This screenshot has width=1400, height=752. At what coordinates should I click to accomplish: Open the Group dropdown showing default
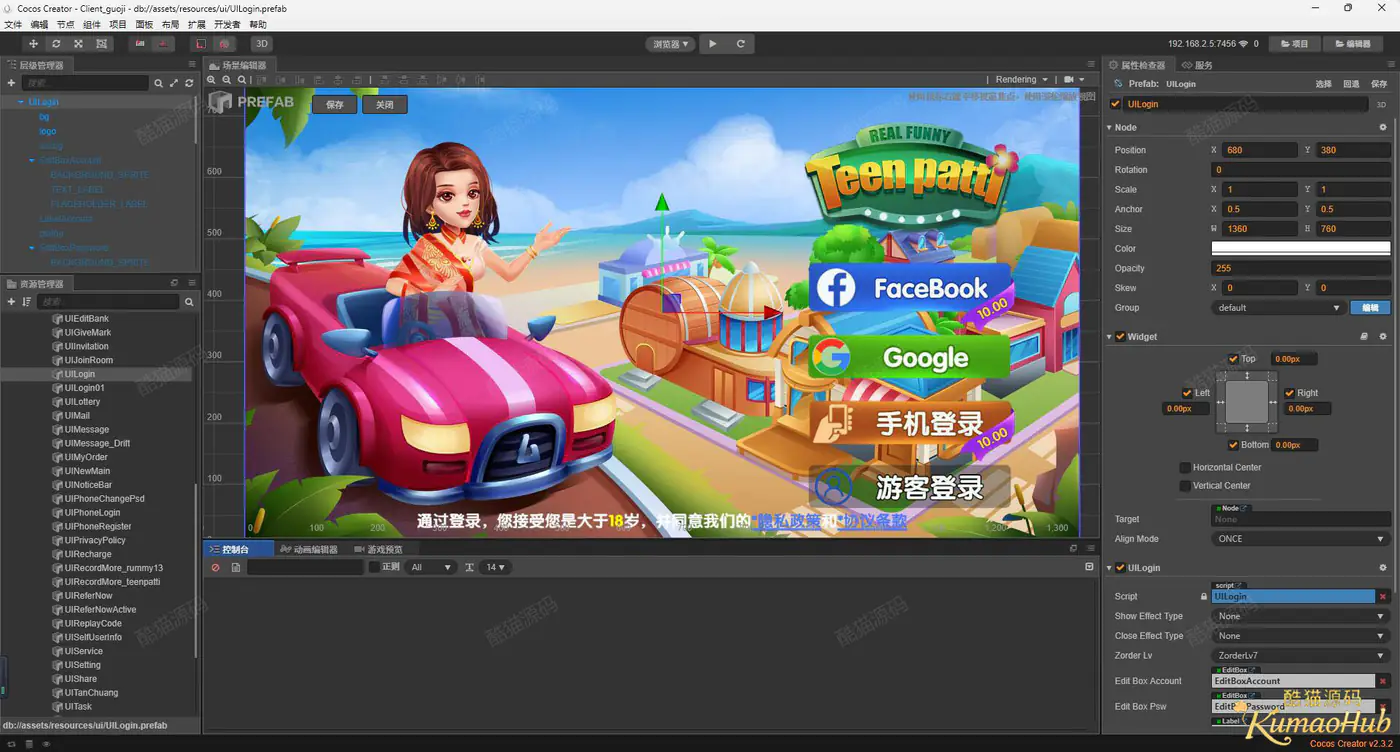coord(1278,308)
